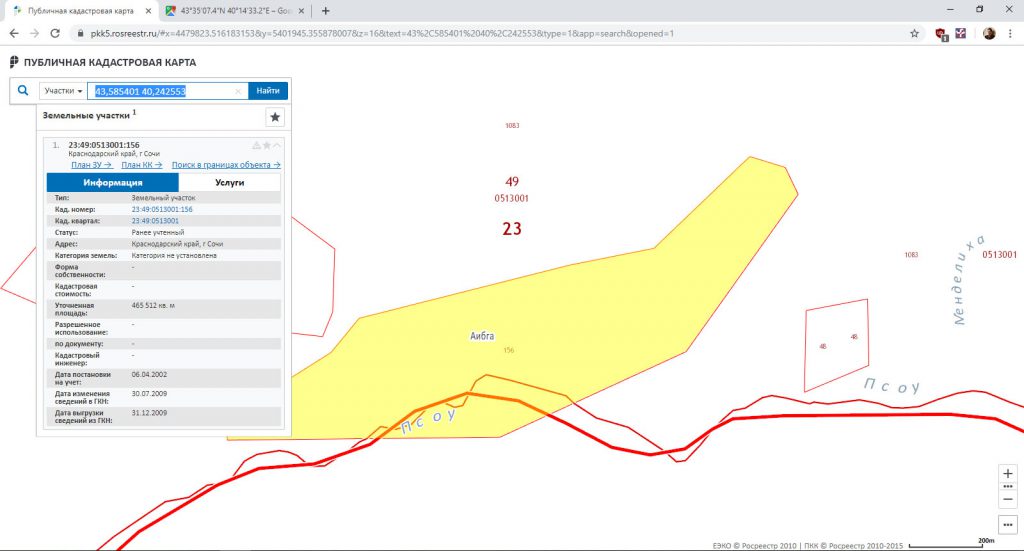Zoom in the map with plus button

[1008, 473]
